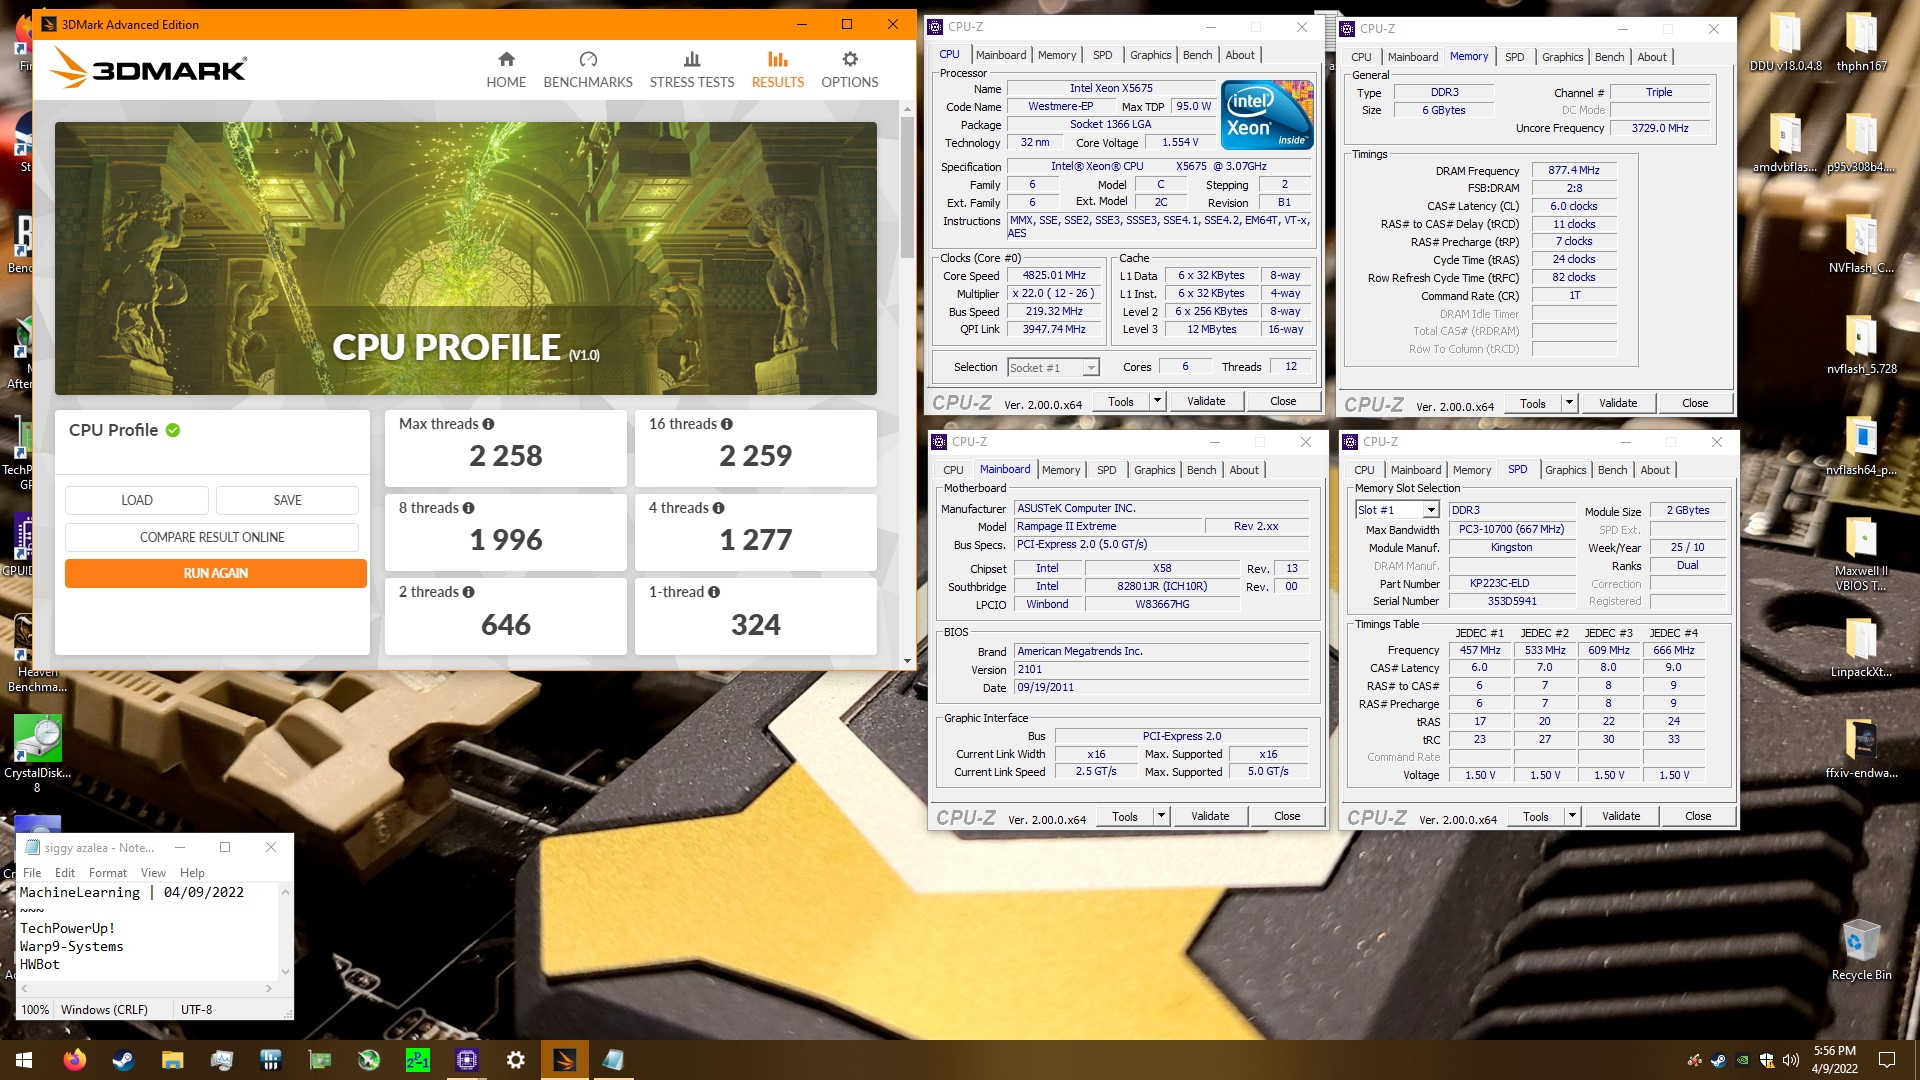Select thphn167 desktop folder
Viewport: 1920px width, 1080px height.
tap(1861, 42)
